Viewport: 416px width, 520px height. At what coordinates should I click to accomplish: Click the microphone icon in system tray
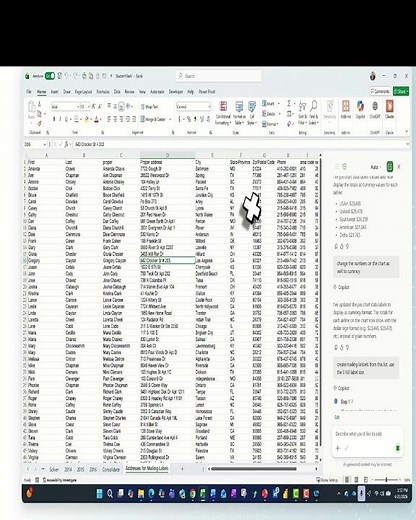[361, 494]
